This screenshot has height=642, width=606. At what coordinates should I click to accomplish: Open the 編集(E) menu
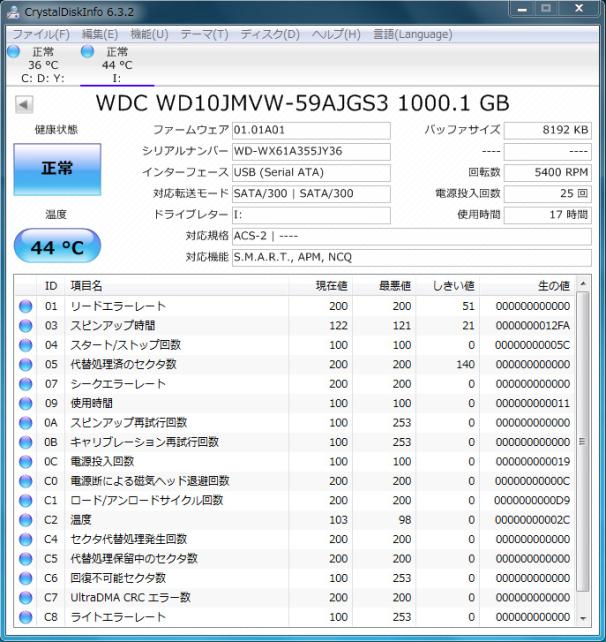(100, 34)
